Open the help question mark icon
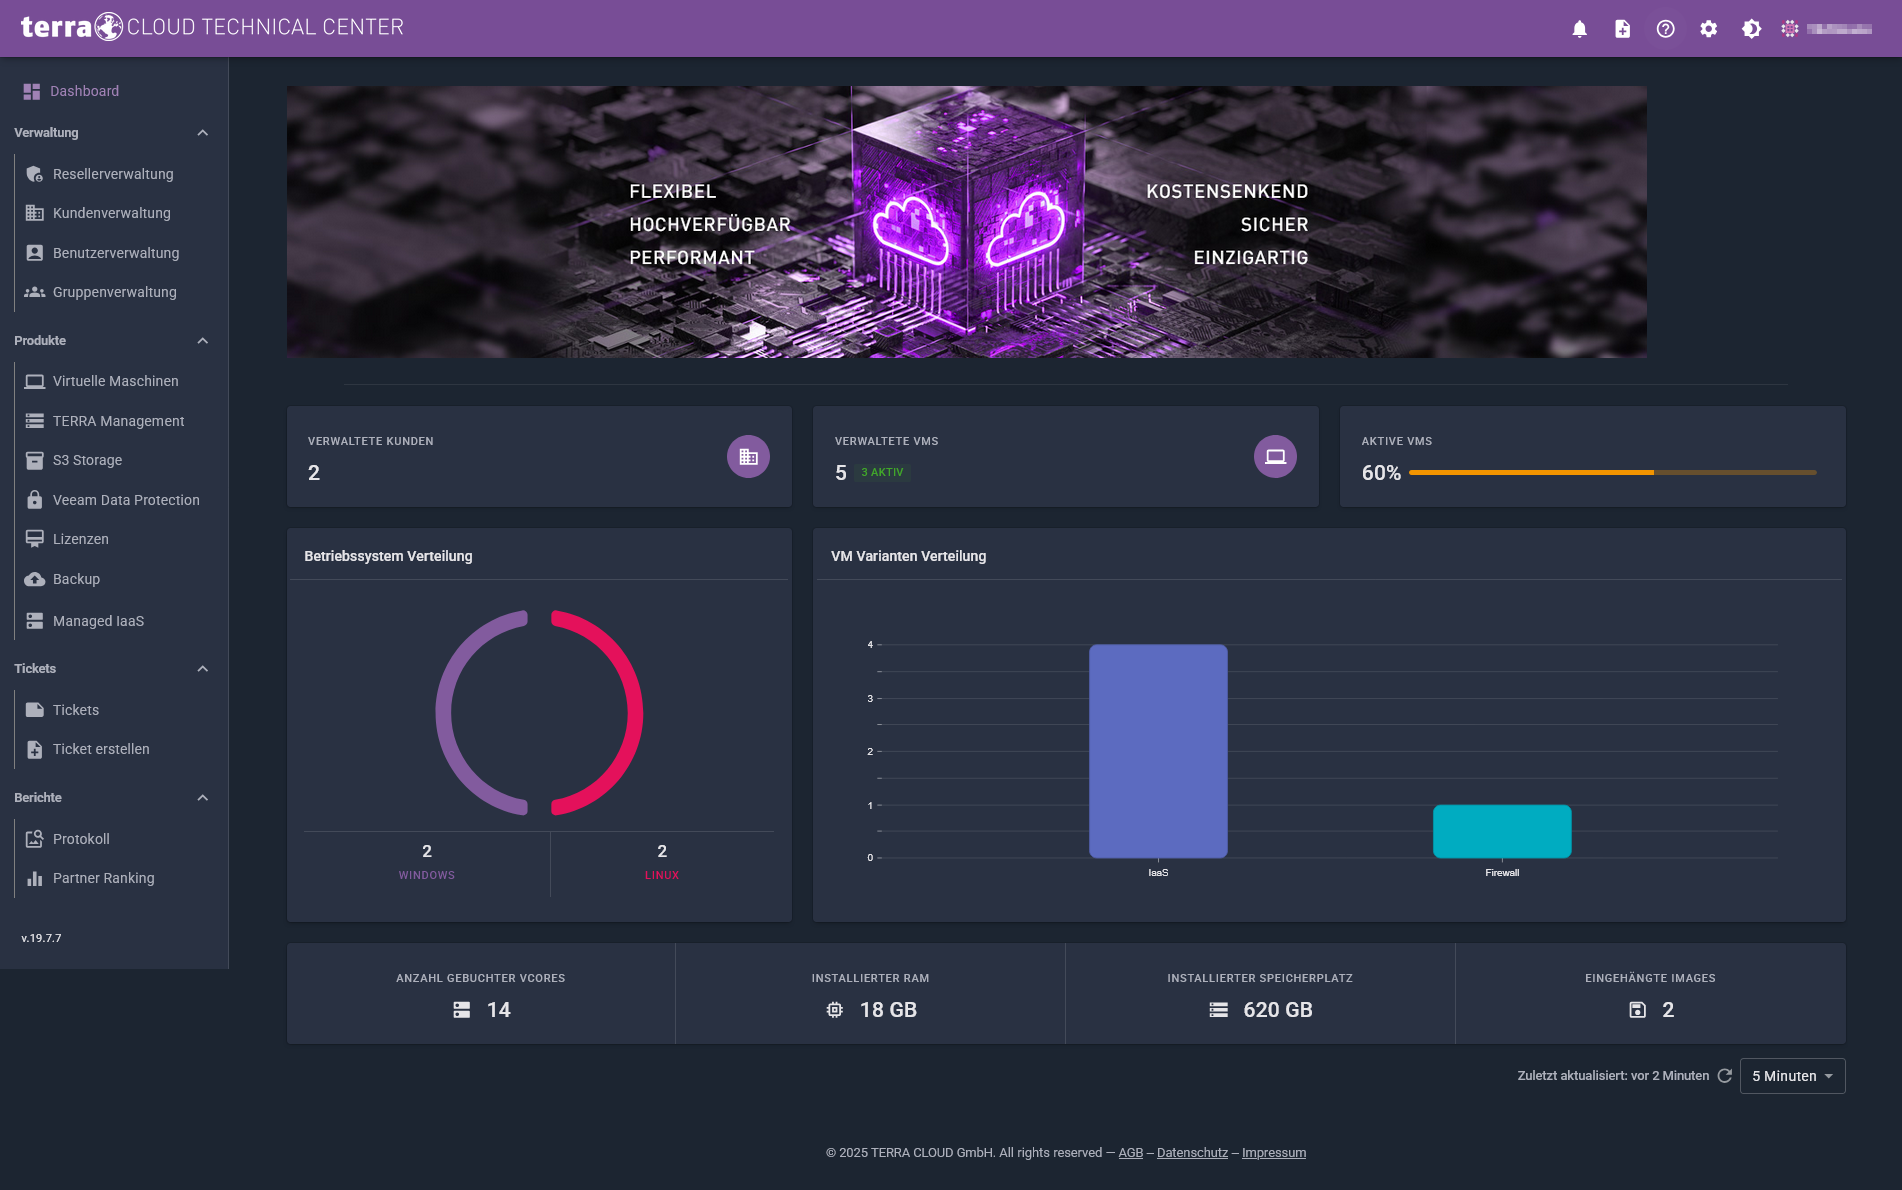This screenshot has height=1190, width=1902. tap(1665, 29)
